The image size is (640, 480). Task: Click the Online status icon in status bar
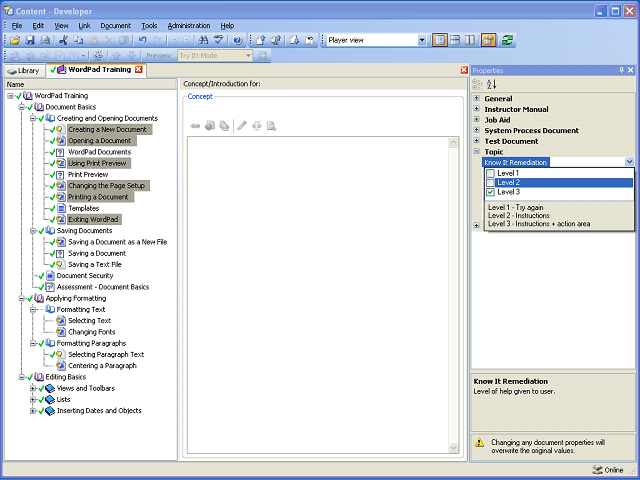point(597,470)
